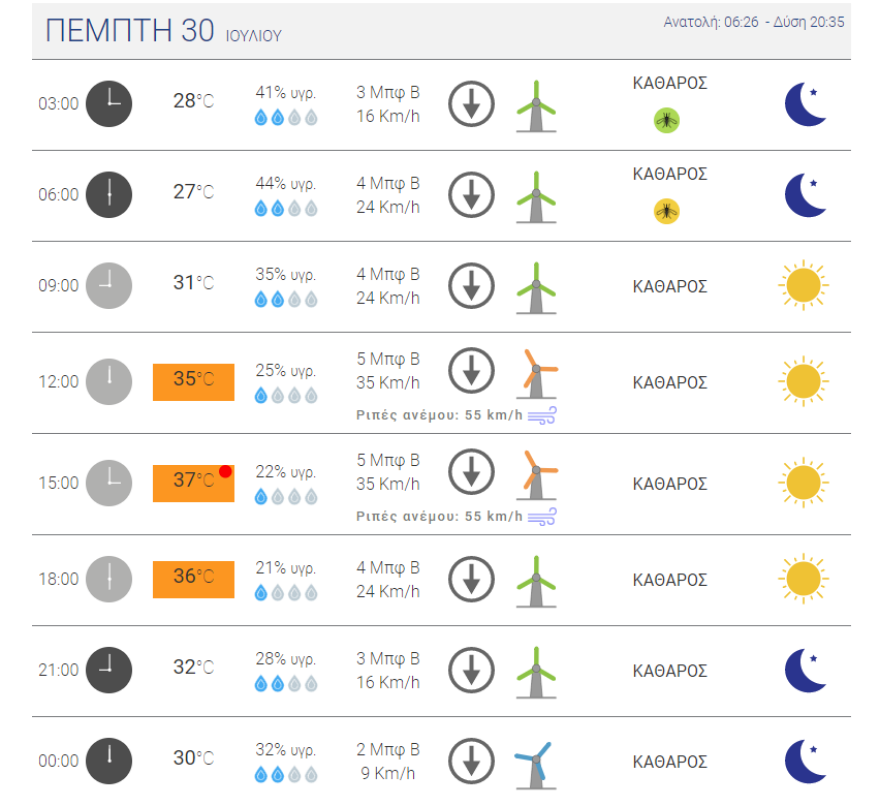The height and width of the screenshot is (806, 880).
Task: Click the wind gust icon at 12:00
Action: (x=542, y=414)
